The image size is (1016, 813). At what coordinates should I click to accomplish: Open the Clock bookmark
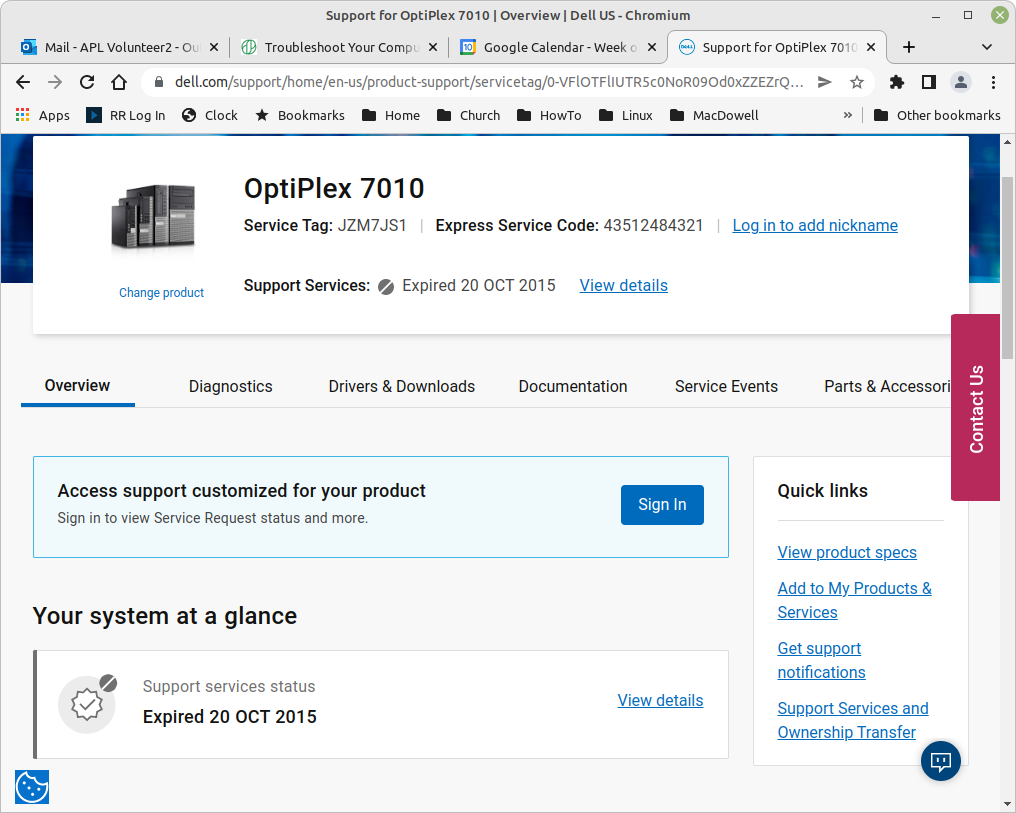point(210,115)
